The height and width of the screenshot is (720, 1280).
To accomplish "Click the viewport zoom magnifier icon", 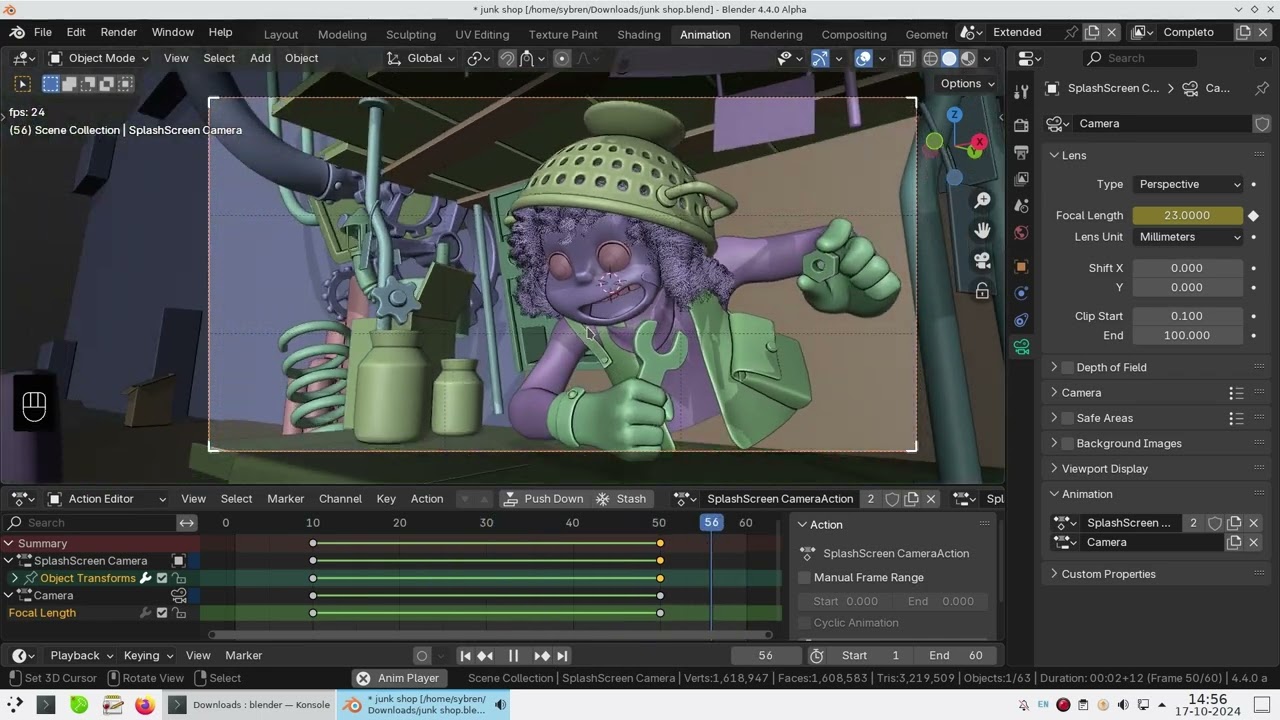I will coord(982,201).
